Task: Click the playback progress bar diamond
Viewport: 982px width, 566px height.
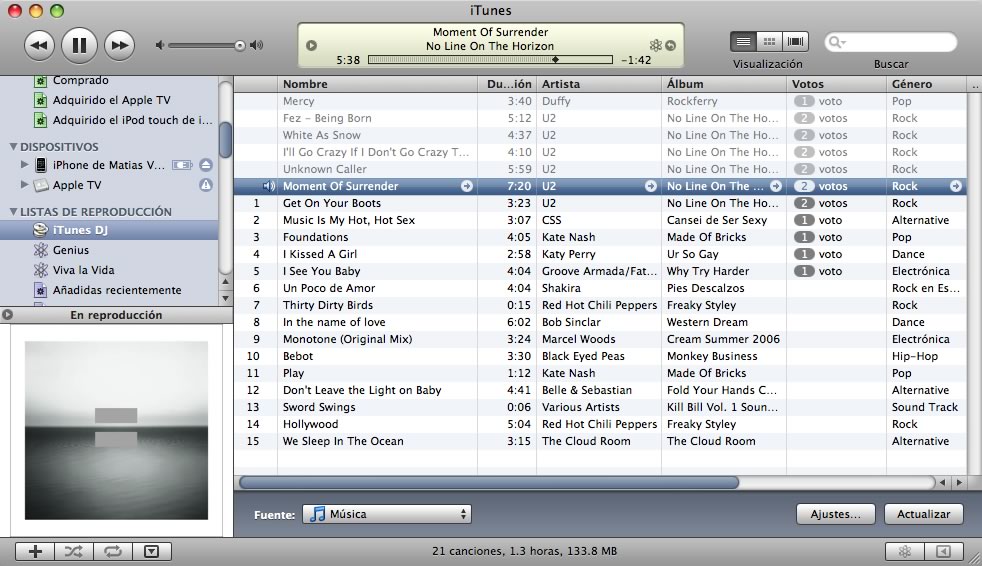Action: [556, 60]
